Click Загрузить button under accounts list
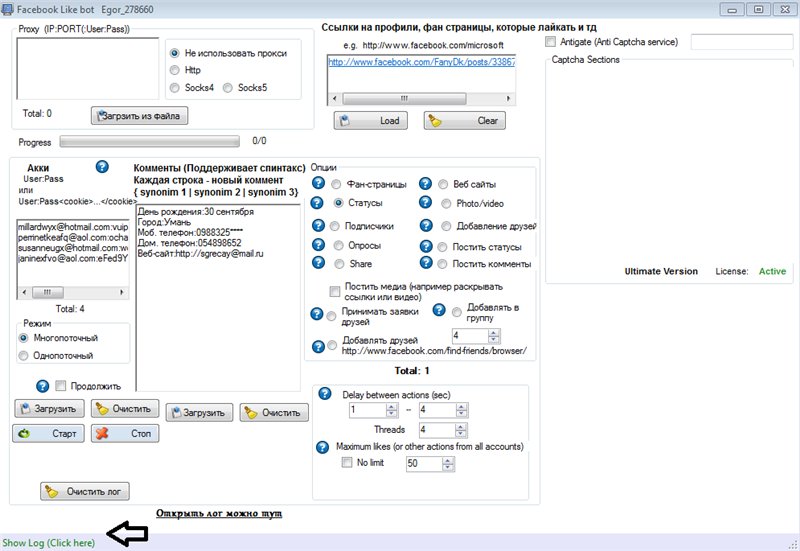Screen dimensions: 800x551 [48, 409]
